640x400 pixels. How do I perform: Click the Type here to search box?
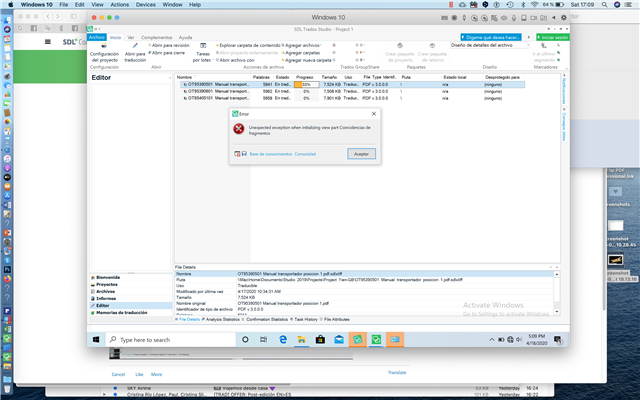171,340
